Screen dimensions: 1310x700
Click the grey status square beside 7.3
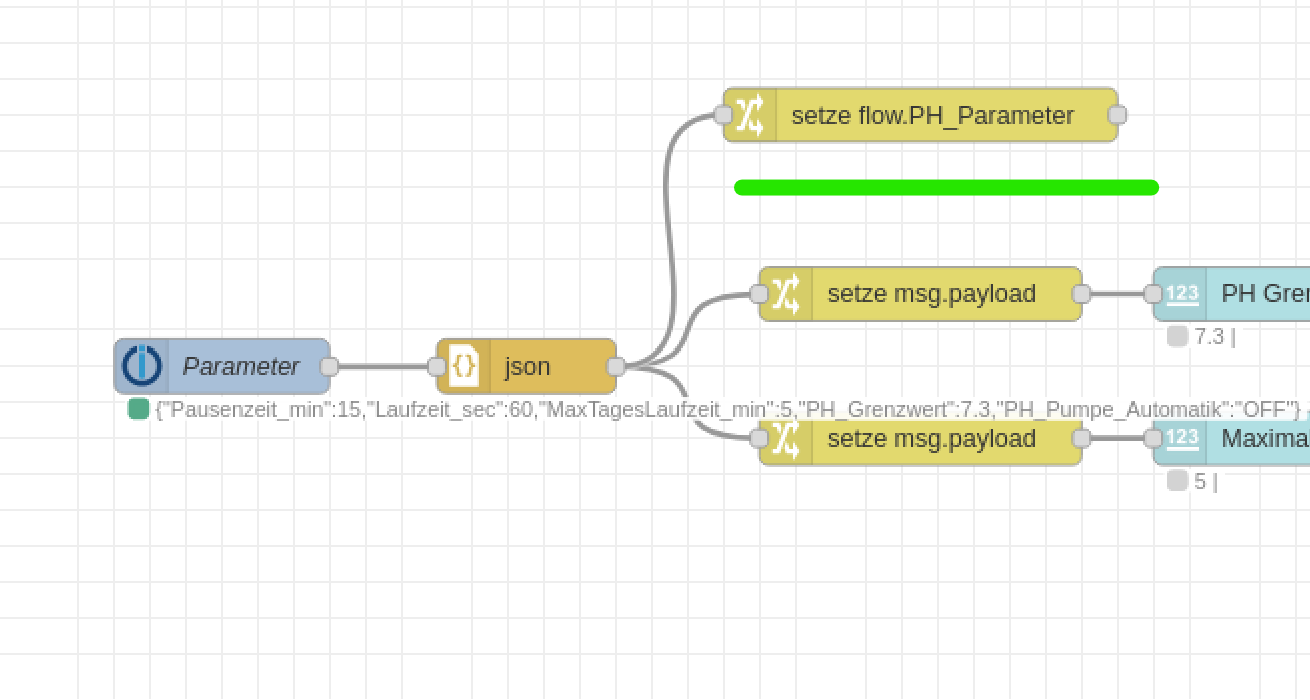tap(1177, 337)
